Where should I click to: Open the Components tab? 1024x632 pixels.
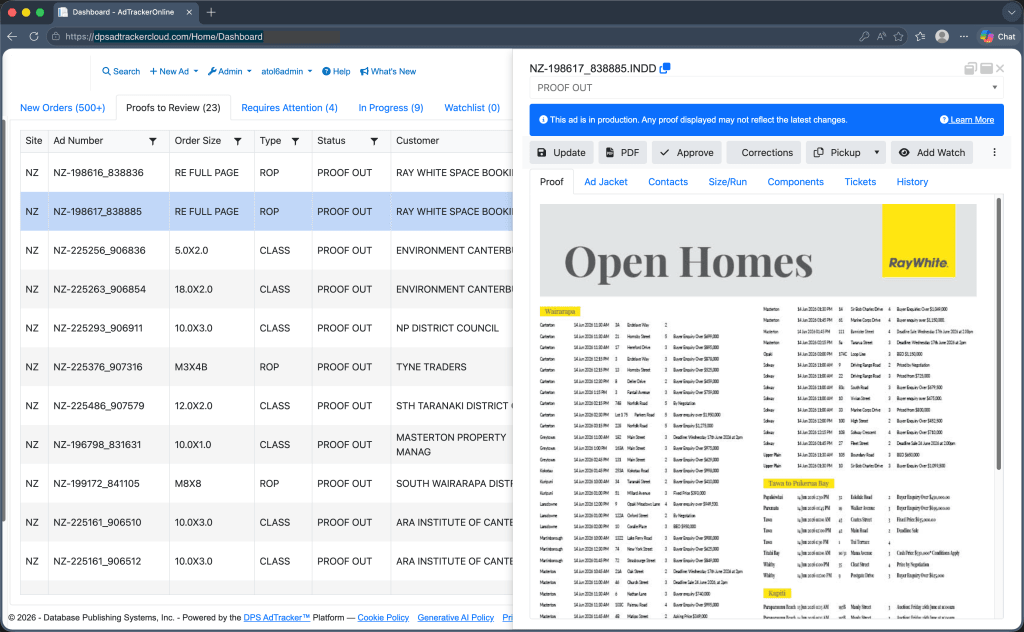pyautogui.click(x=795, y=182)
